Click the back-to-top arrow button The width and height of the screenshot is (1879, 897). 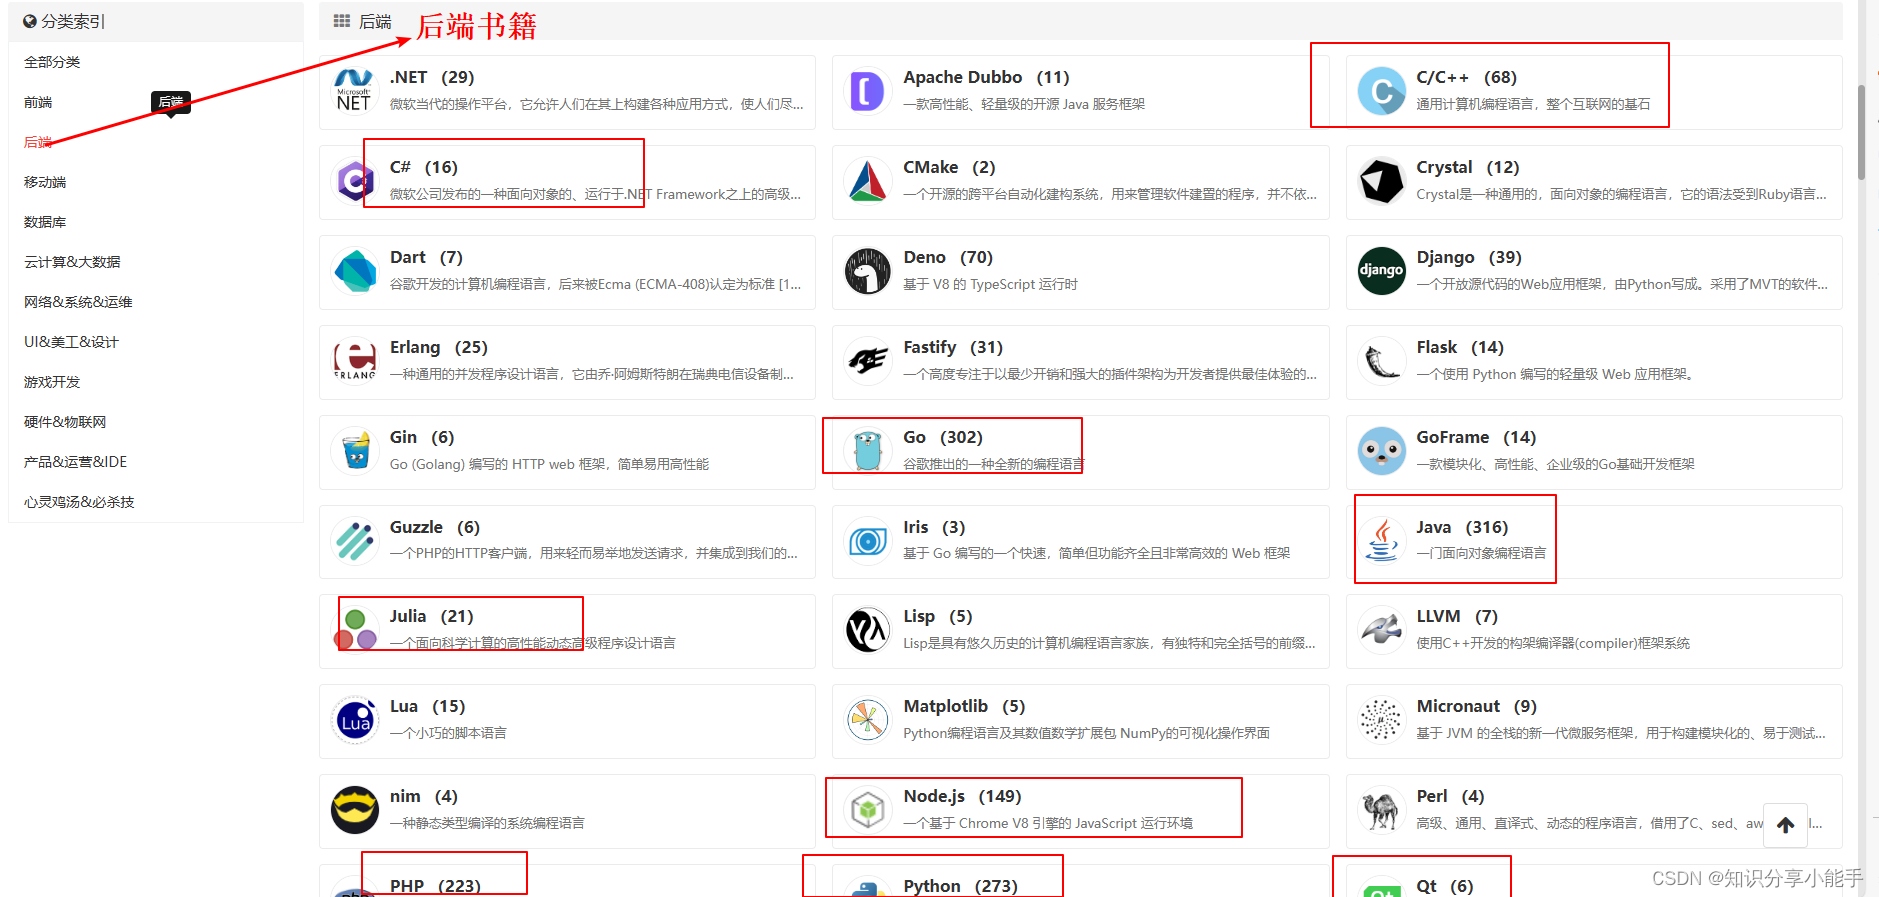click(1785, 825)
